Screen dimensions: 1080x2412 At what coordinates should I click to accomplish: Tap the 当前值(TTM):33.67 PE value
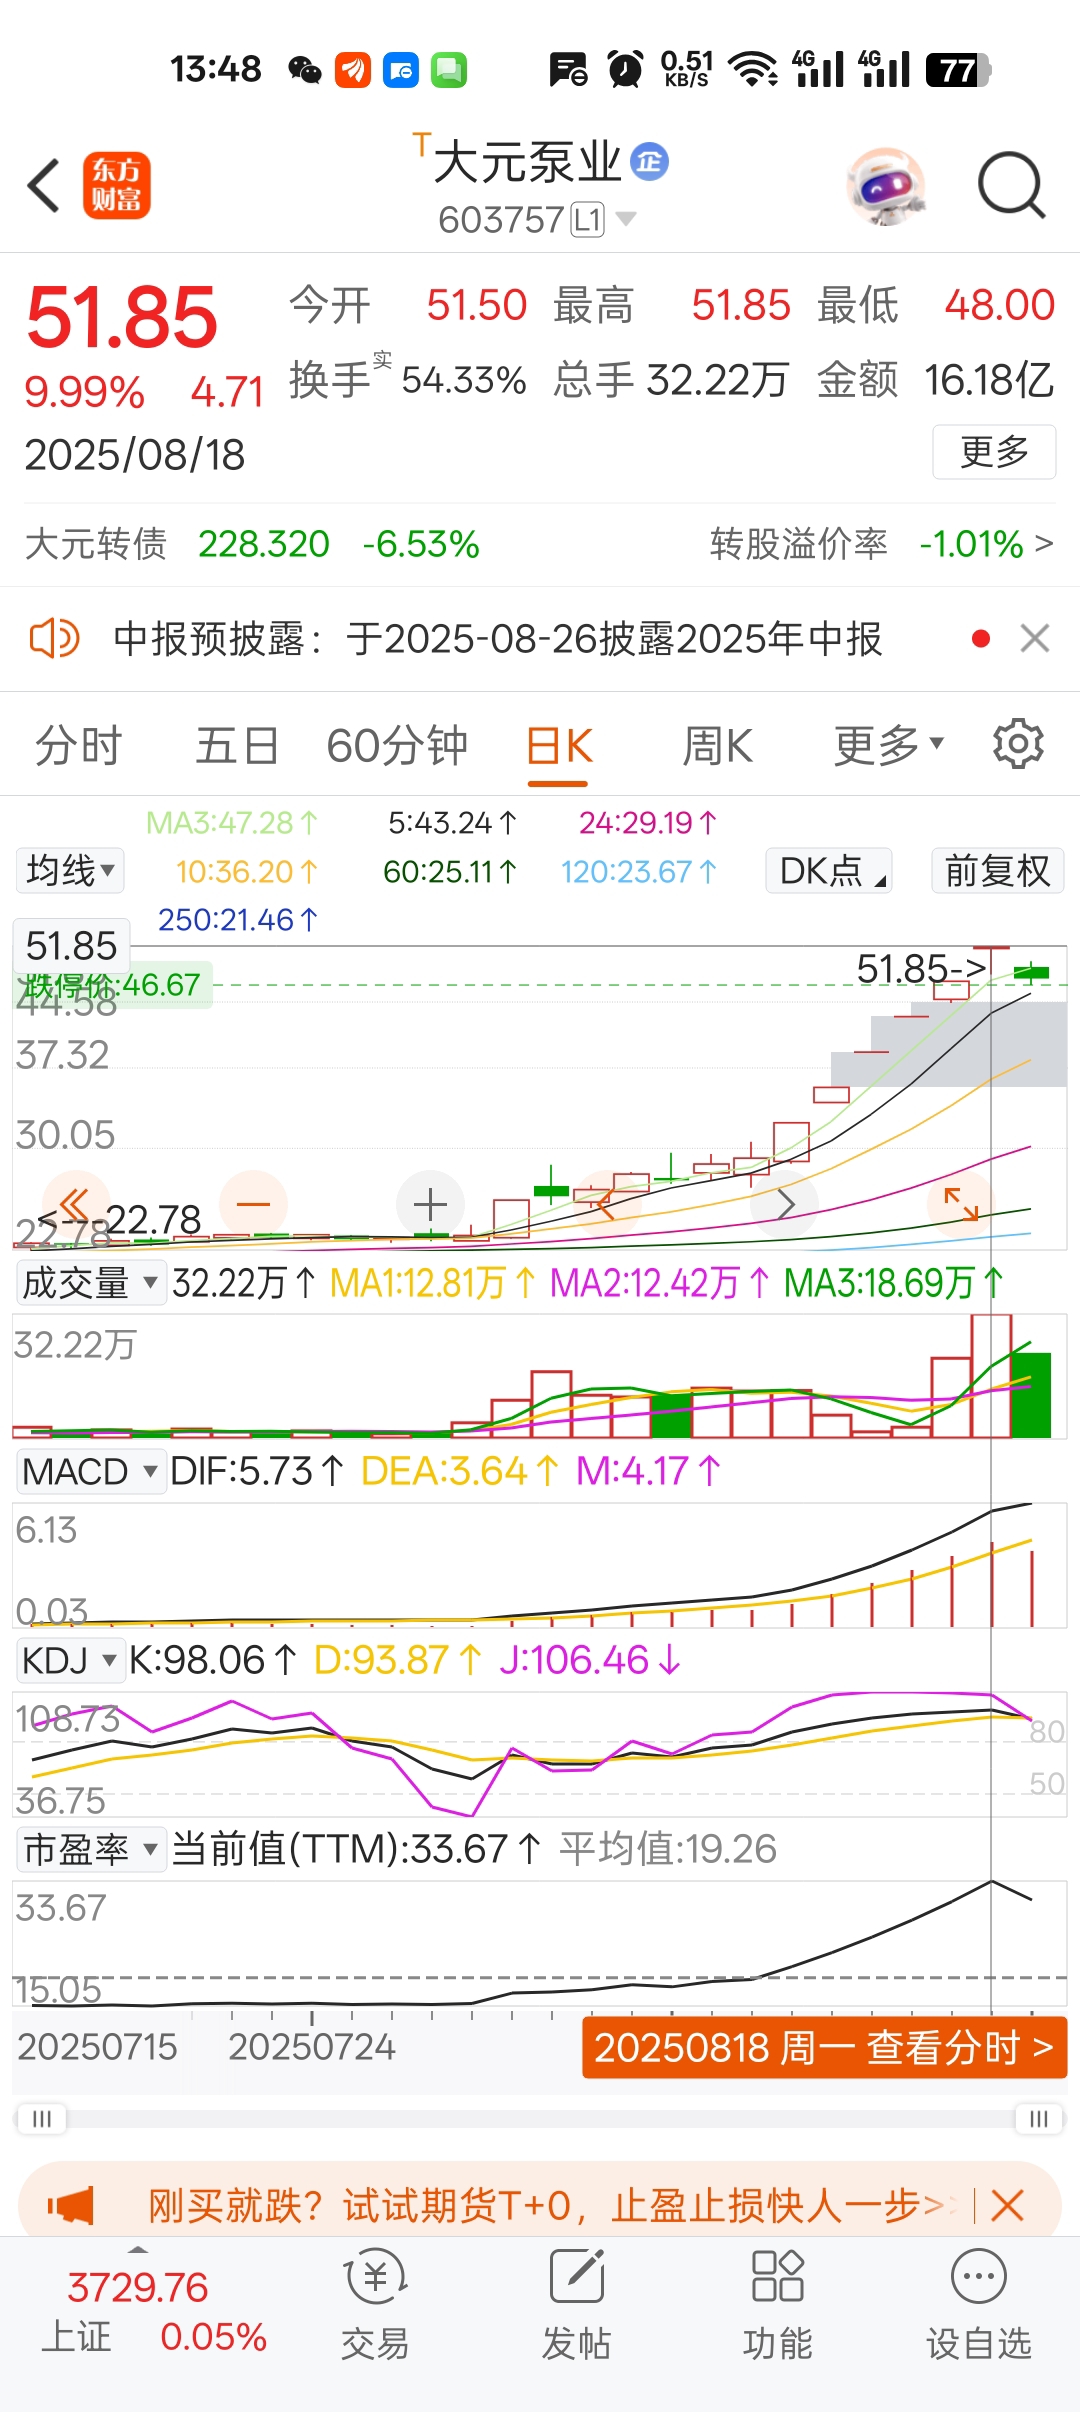pyautogui.click(x=357, y=1849)
